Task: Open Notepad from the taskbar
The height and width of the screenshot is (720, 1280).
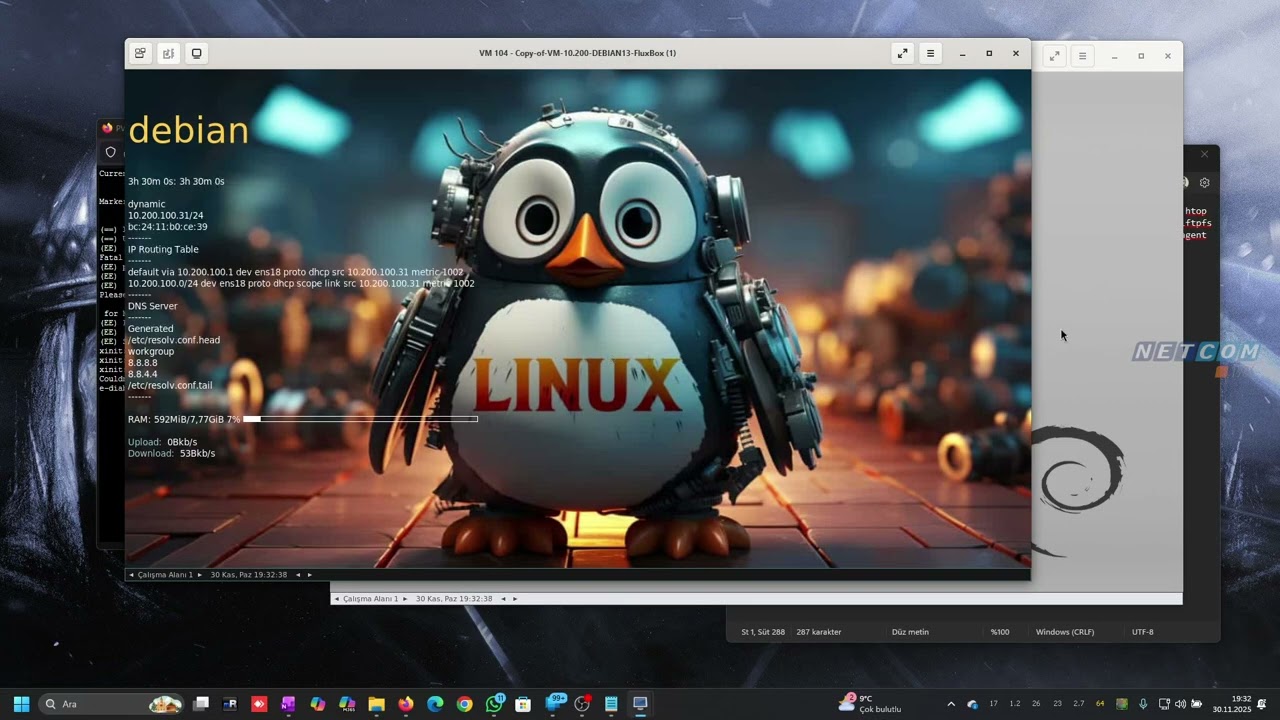Action: pos(611,704)
